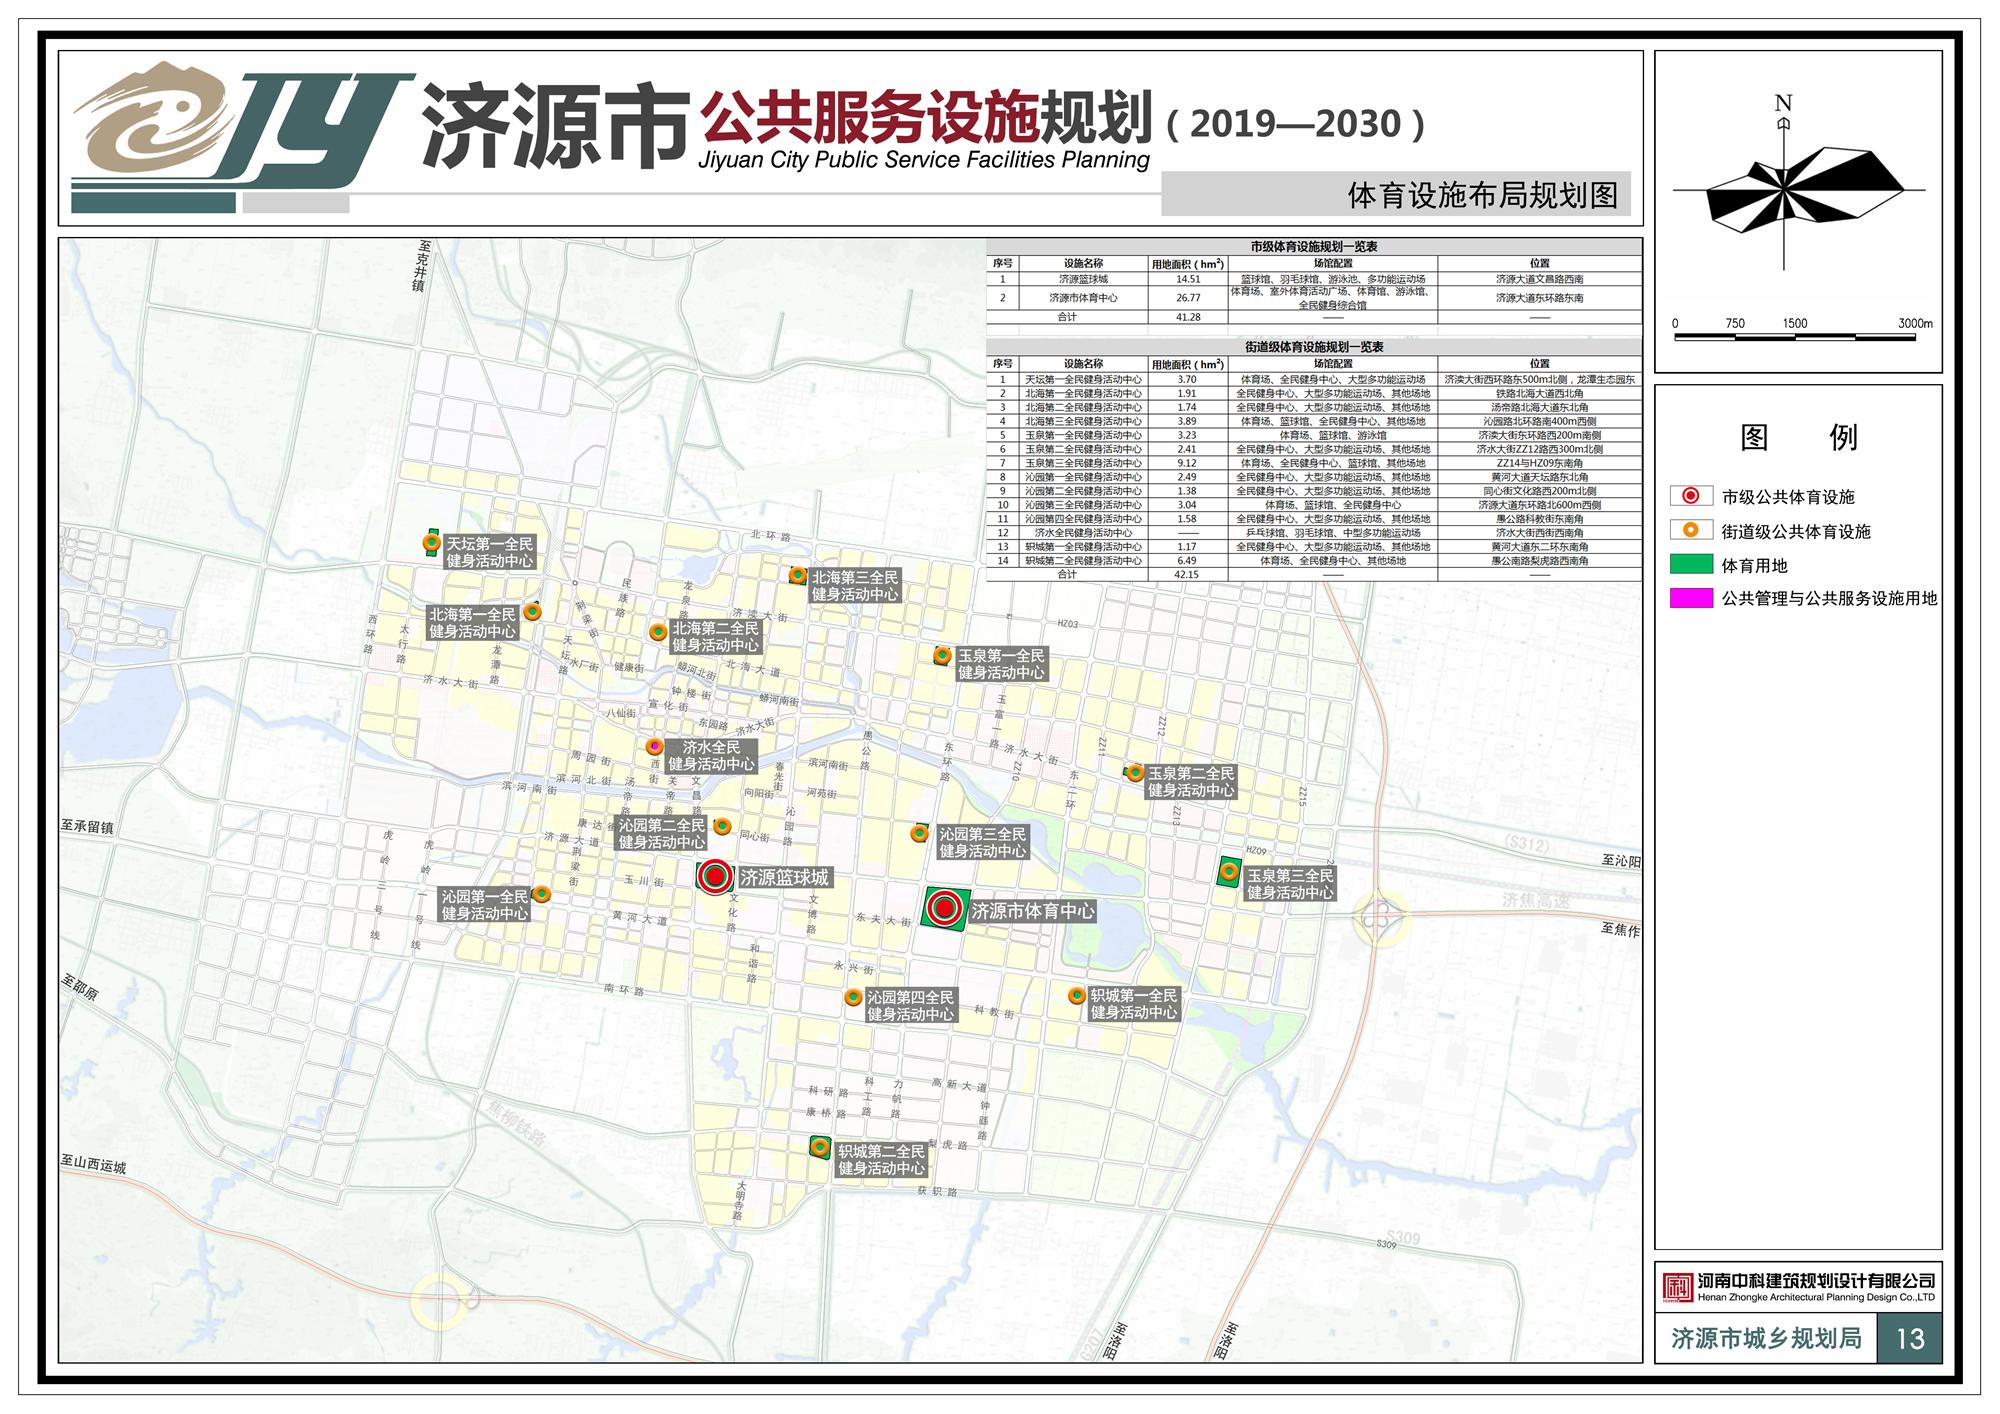The image size is (2000, 1414).
Task: Click the 体育设施布局规划图 title banner
Action: tap(1396, 195)
